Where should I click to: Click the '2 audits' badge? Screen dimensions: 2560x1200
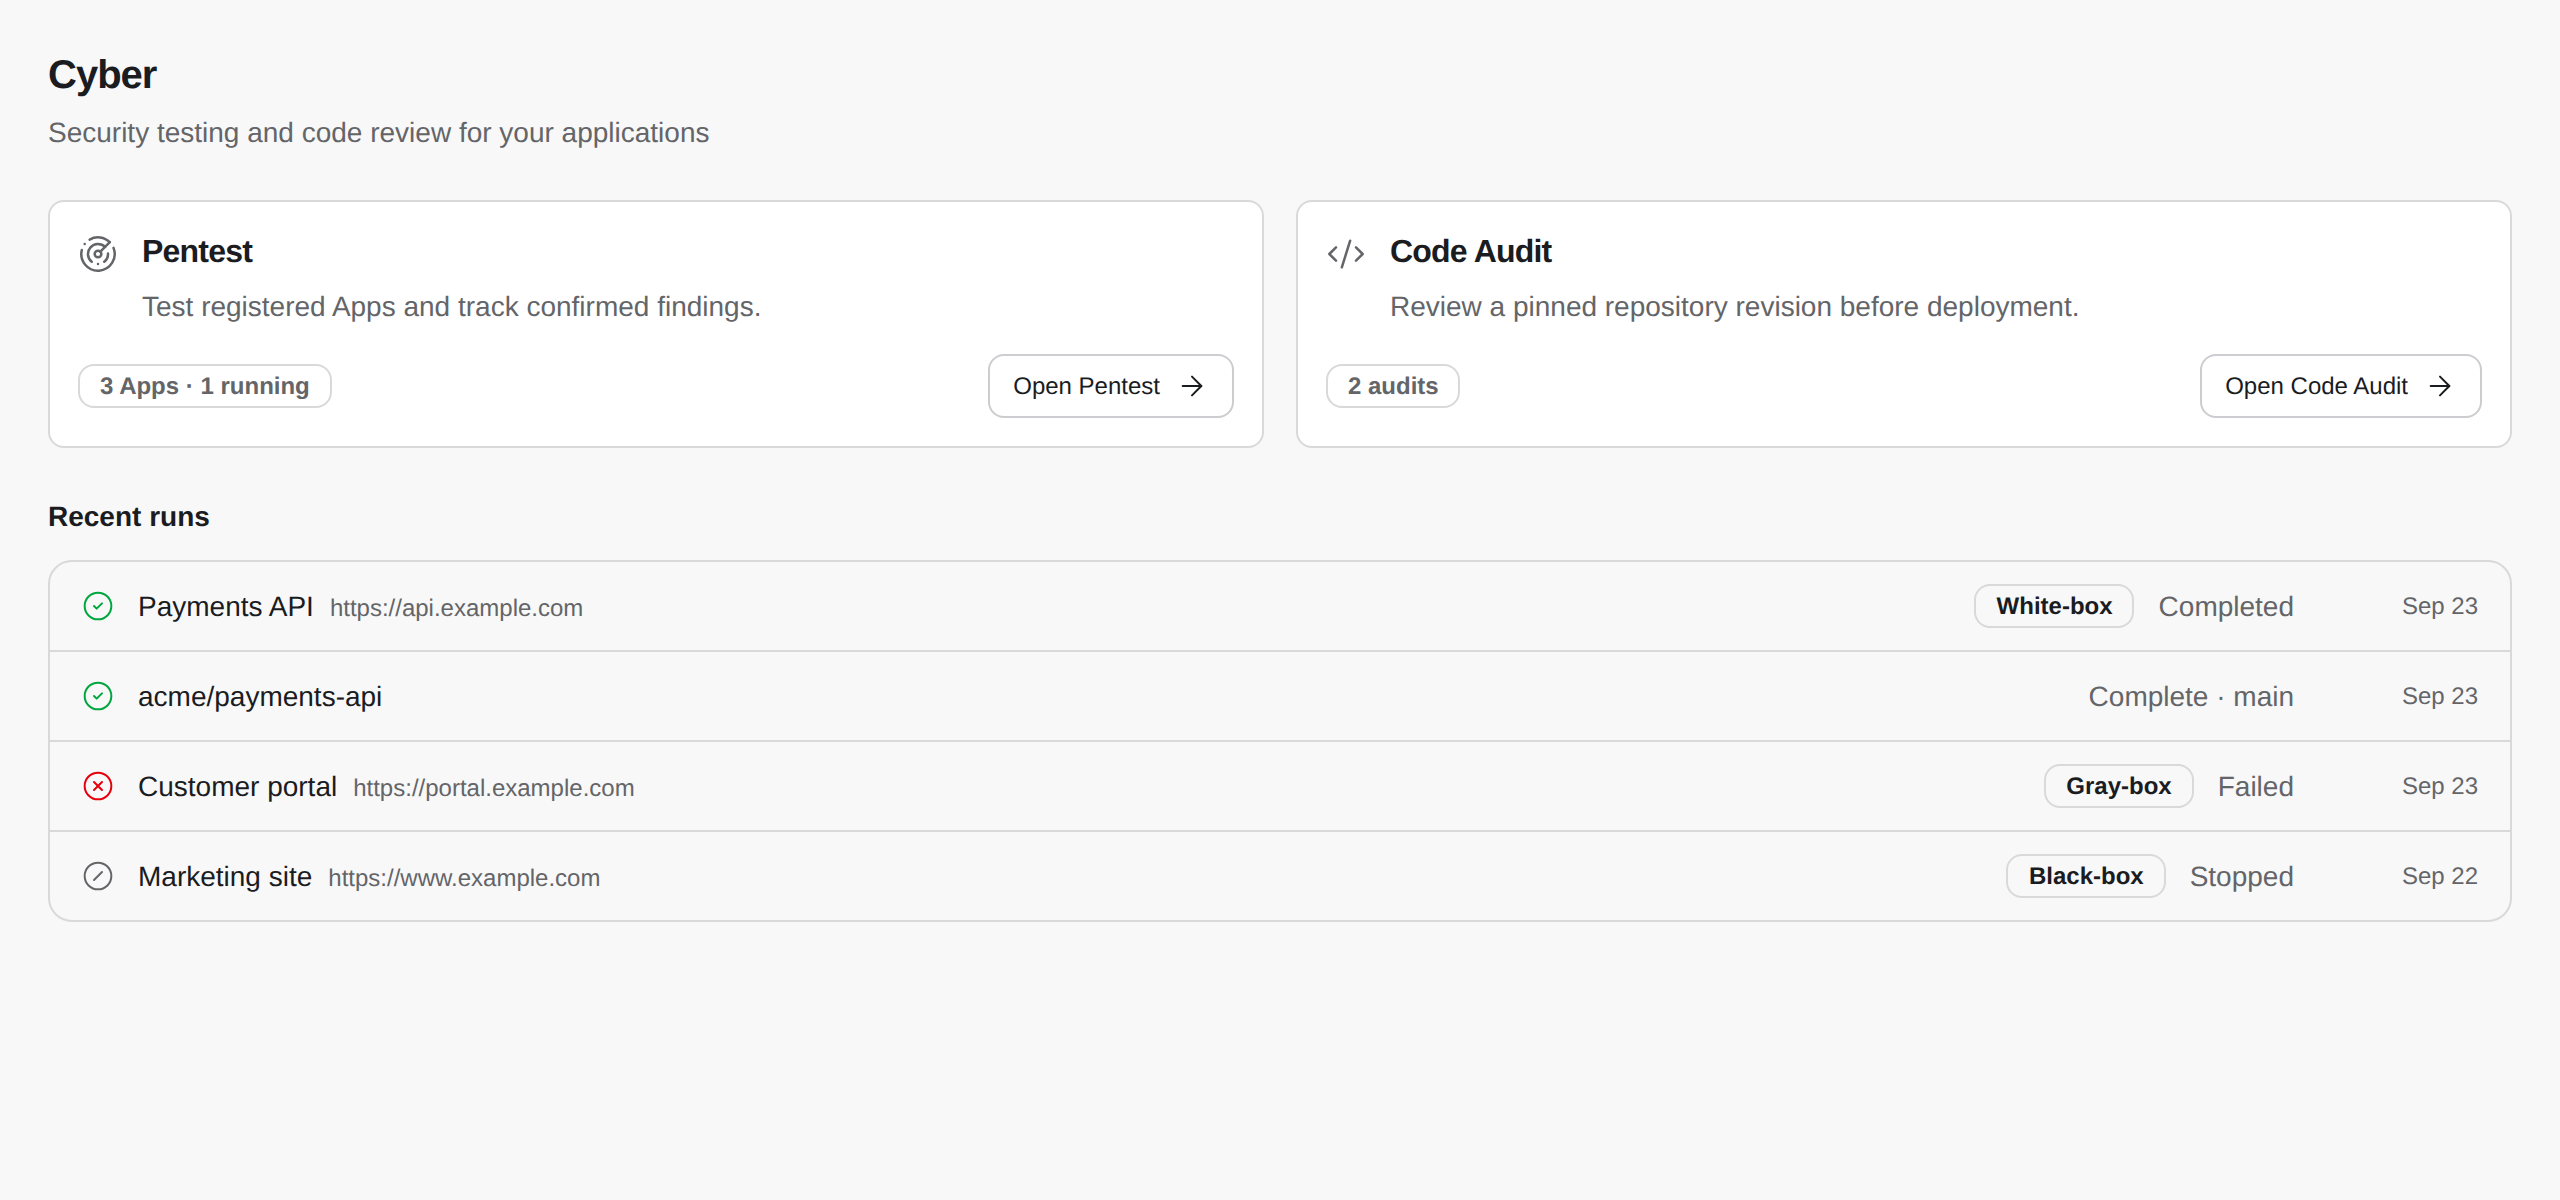point(1392,386)
